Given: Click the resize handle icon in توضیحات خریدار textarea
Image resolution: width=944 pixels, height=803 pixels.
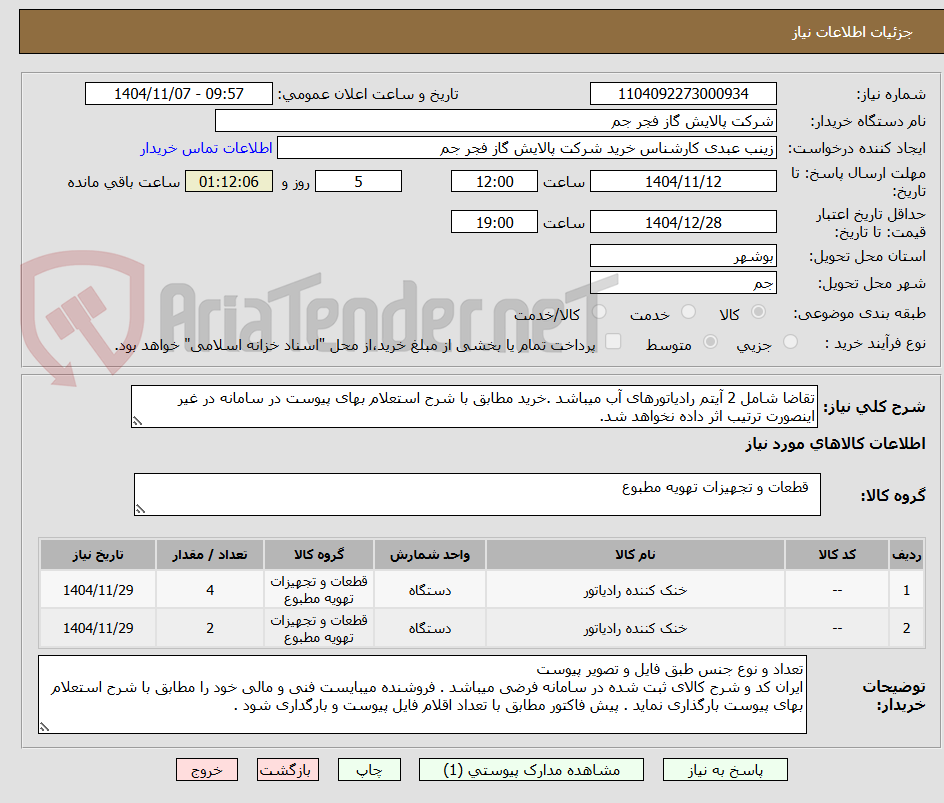Looking at the screenshot, I should [44, 729].
